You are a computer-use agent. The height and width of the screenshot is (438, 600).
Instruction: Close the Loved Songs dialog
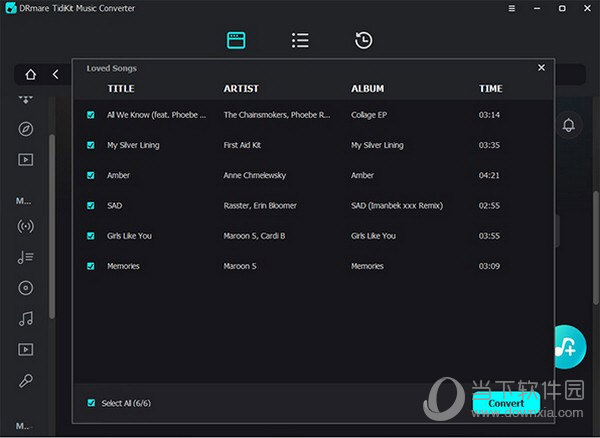pyautogui.click(x=541, y=68)
